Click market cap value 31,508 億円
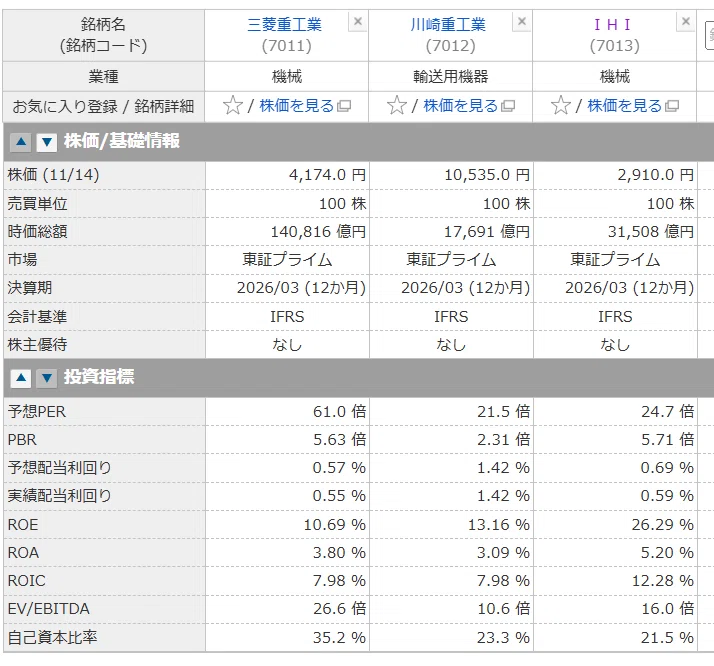This screenshot has width=714, height=666. click(x=651, y=232)
